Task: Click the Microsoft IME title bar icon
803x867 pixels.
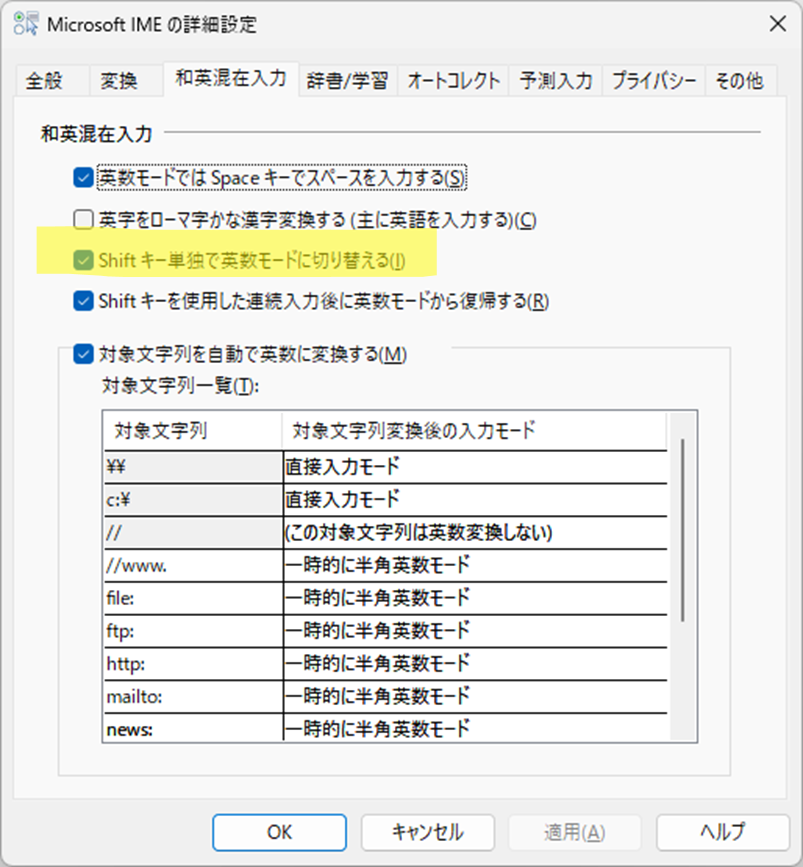Action: [25, 24]
